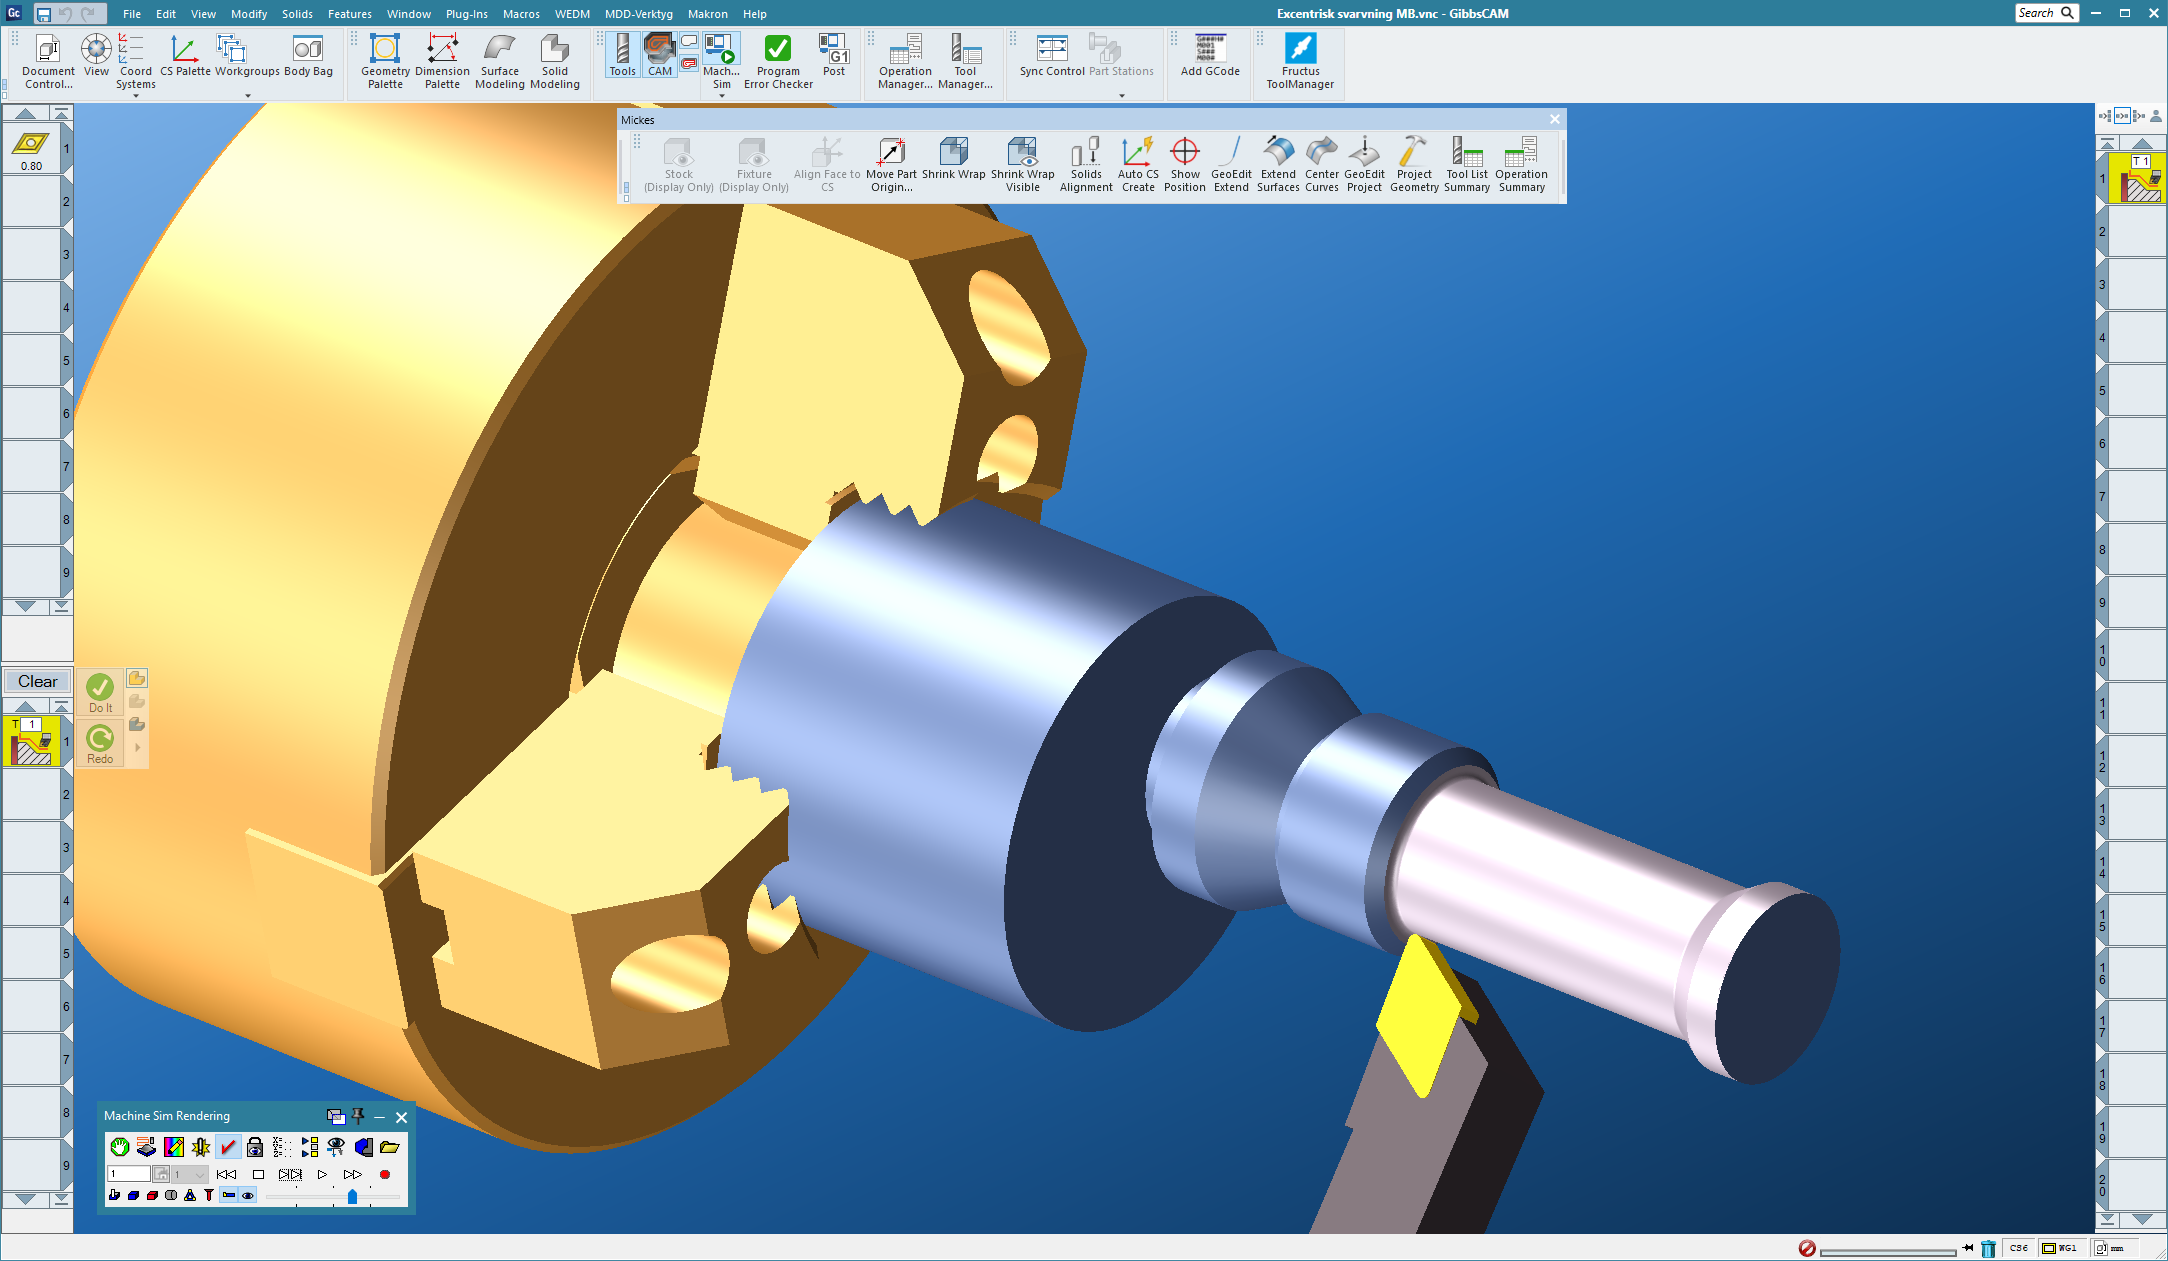Click the operation number field in sim panel
Viewport: 2168px width, 1261px height.
tap(129, 1174)
